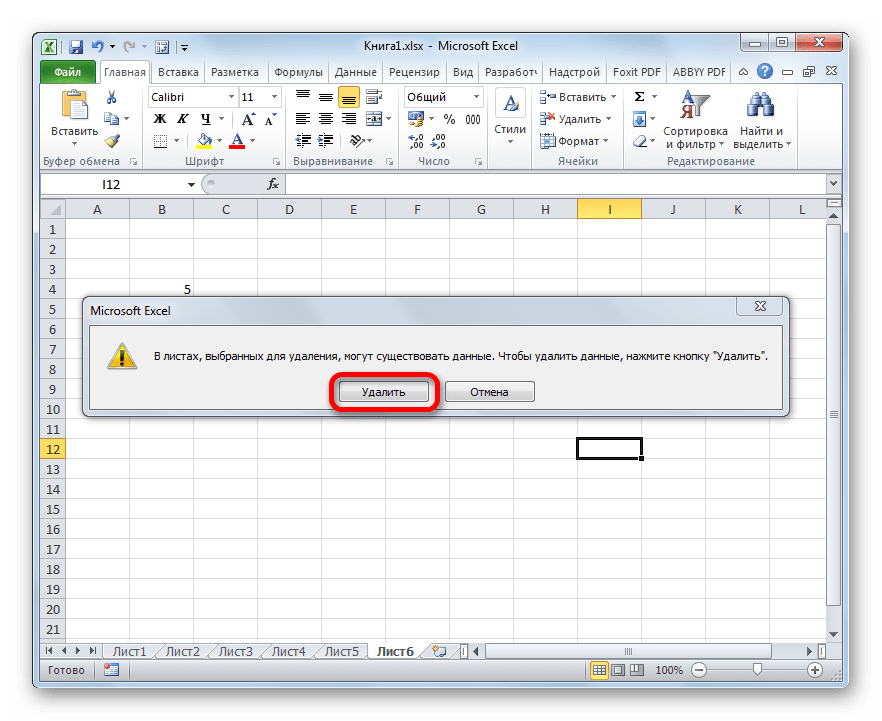The width and height of the screenshot is (882, 721).
Task: Click the large Paste (Вставить) clipboard icon
Action: (74, 105)
